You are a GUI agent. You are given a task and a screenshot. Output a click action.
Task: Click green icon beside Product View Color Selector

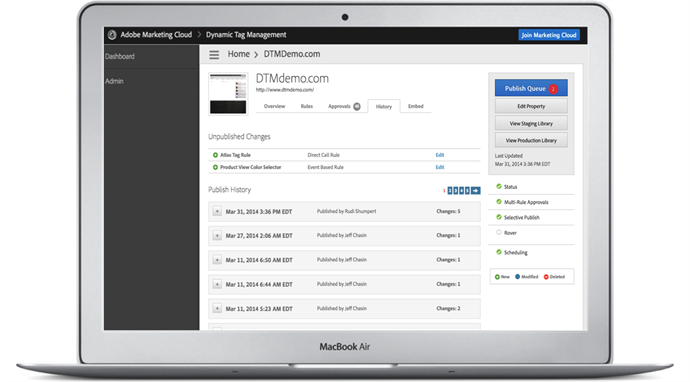tap(215, 167)
